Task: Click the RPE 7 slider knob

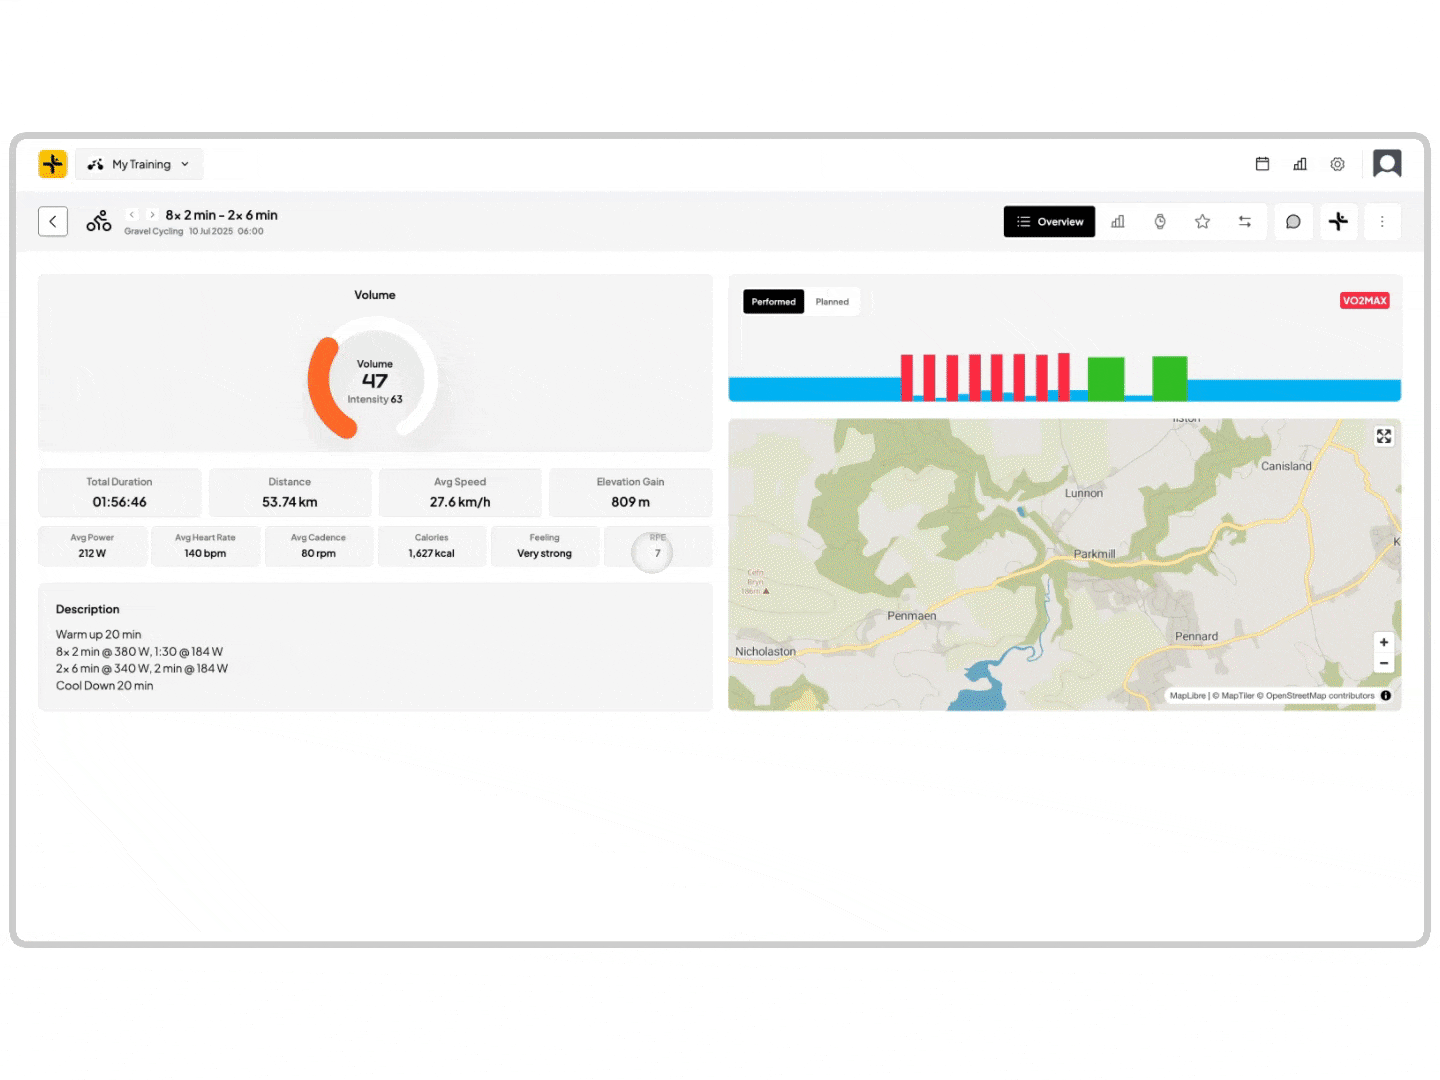Action: [x=653, y=553]
